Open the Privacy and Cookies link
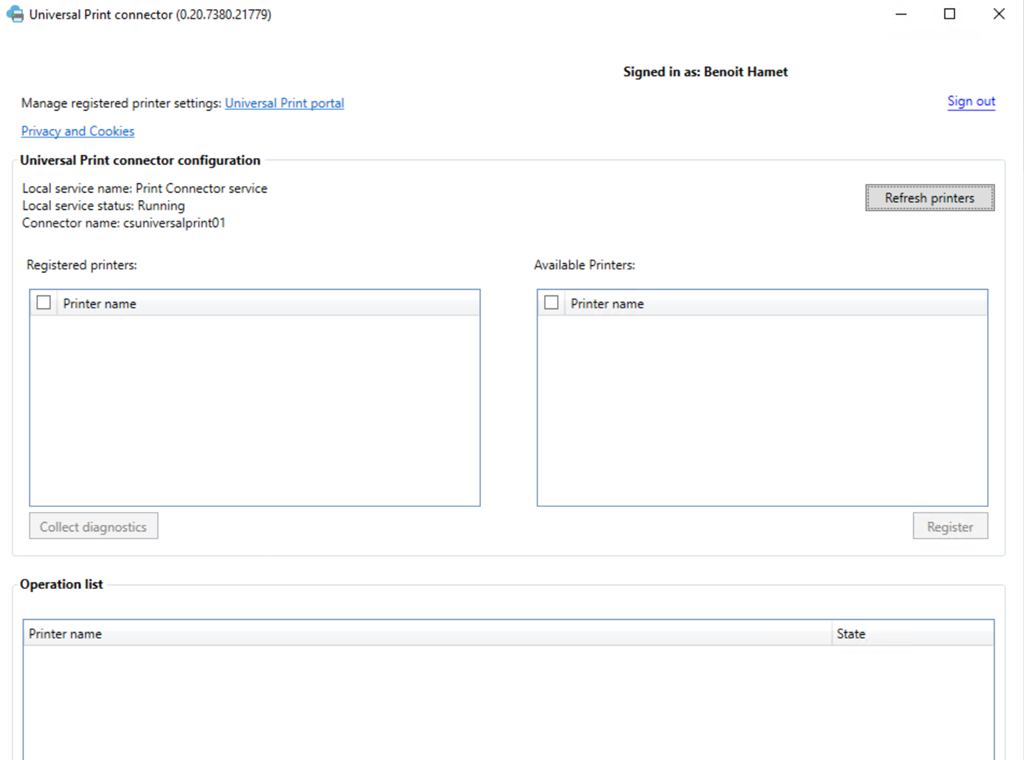The width and height of the screenshot is (1024, 760). coord(78,131)
